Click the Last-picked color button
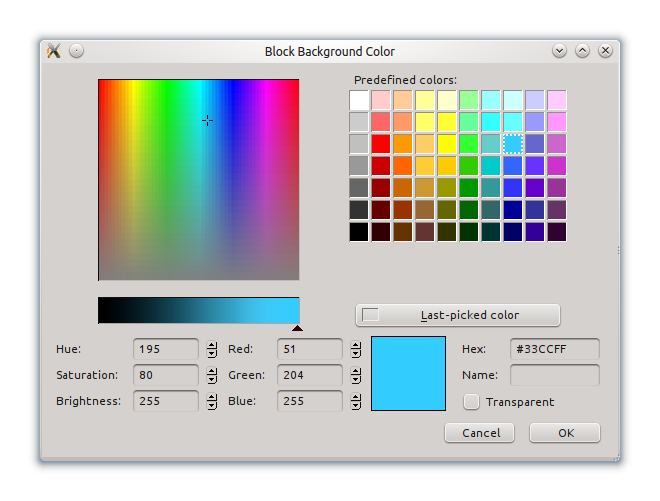Viewport: 660px width, 501px height. [458, 315]
